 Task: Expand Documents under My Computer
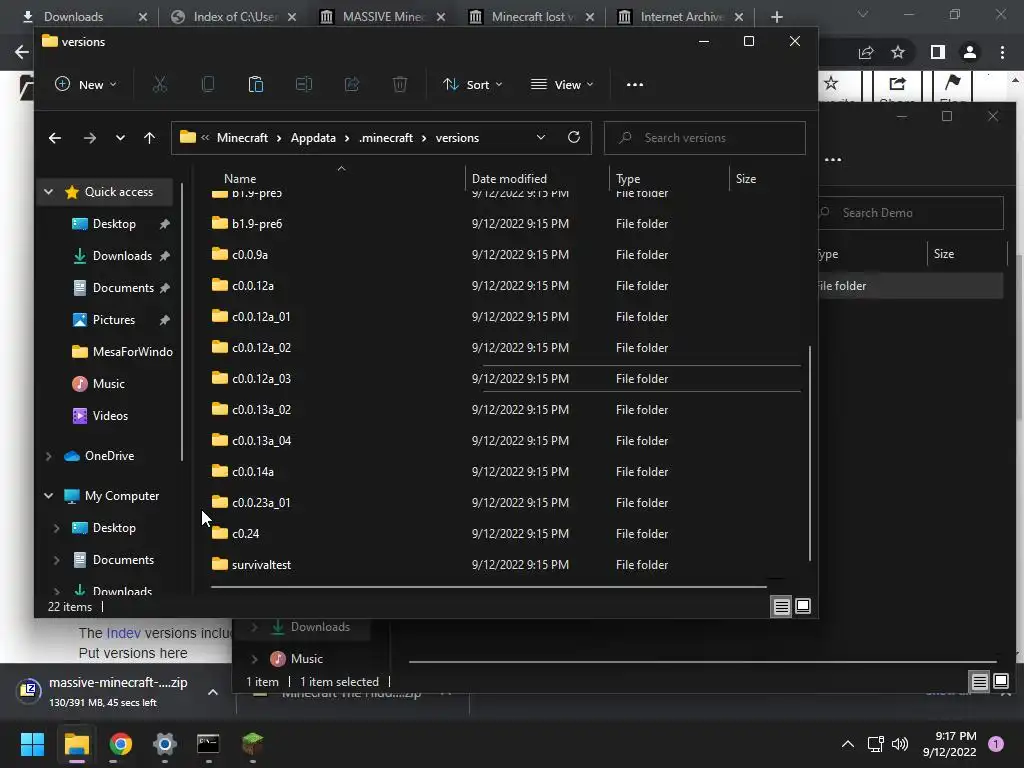click(x=56, y=560)
